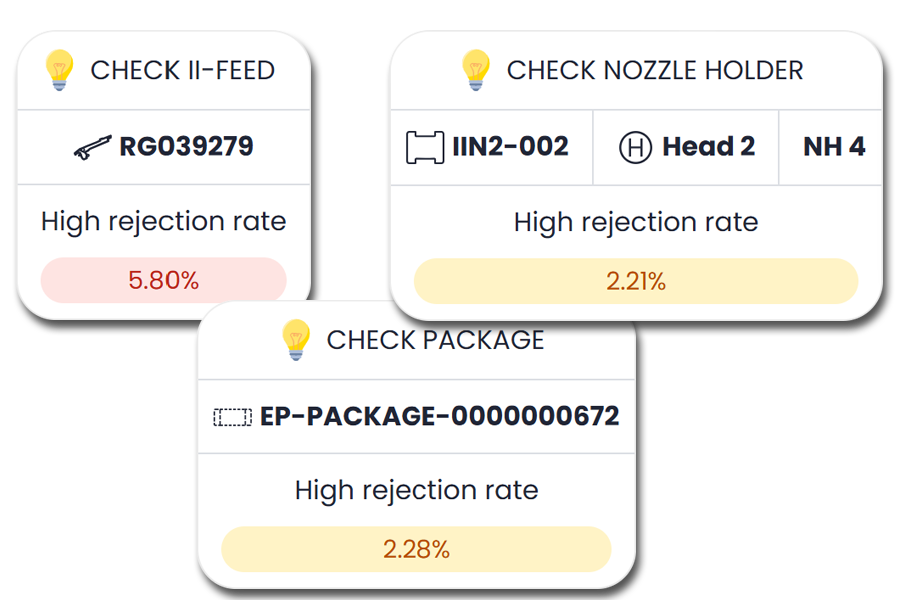The width and height of the screenshot is (900, 600).
Task: Open the CHECK NOZZLE HOLDER card title
Action: click(x=654, y=70)
